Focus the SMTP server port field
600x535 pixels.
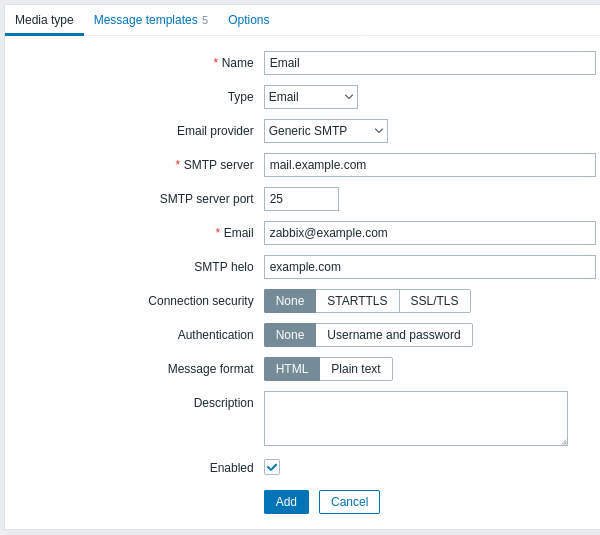point(301,199)
